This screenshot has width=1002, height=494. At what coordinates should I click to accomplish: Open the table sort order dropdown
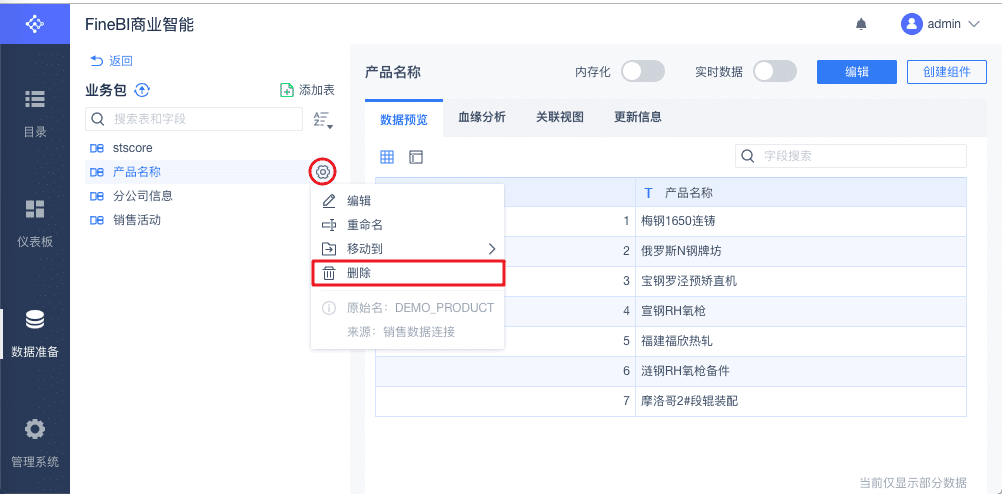(322, 120)
